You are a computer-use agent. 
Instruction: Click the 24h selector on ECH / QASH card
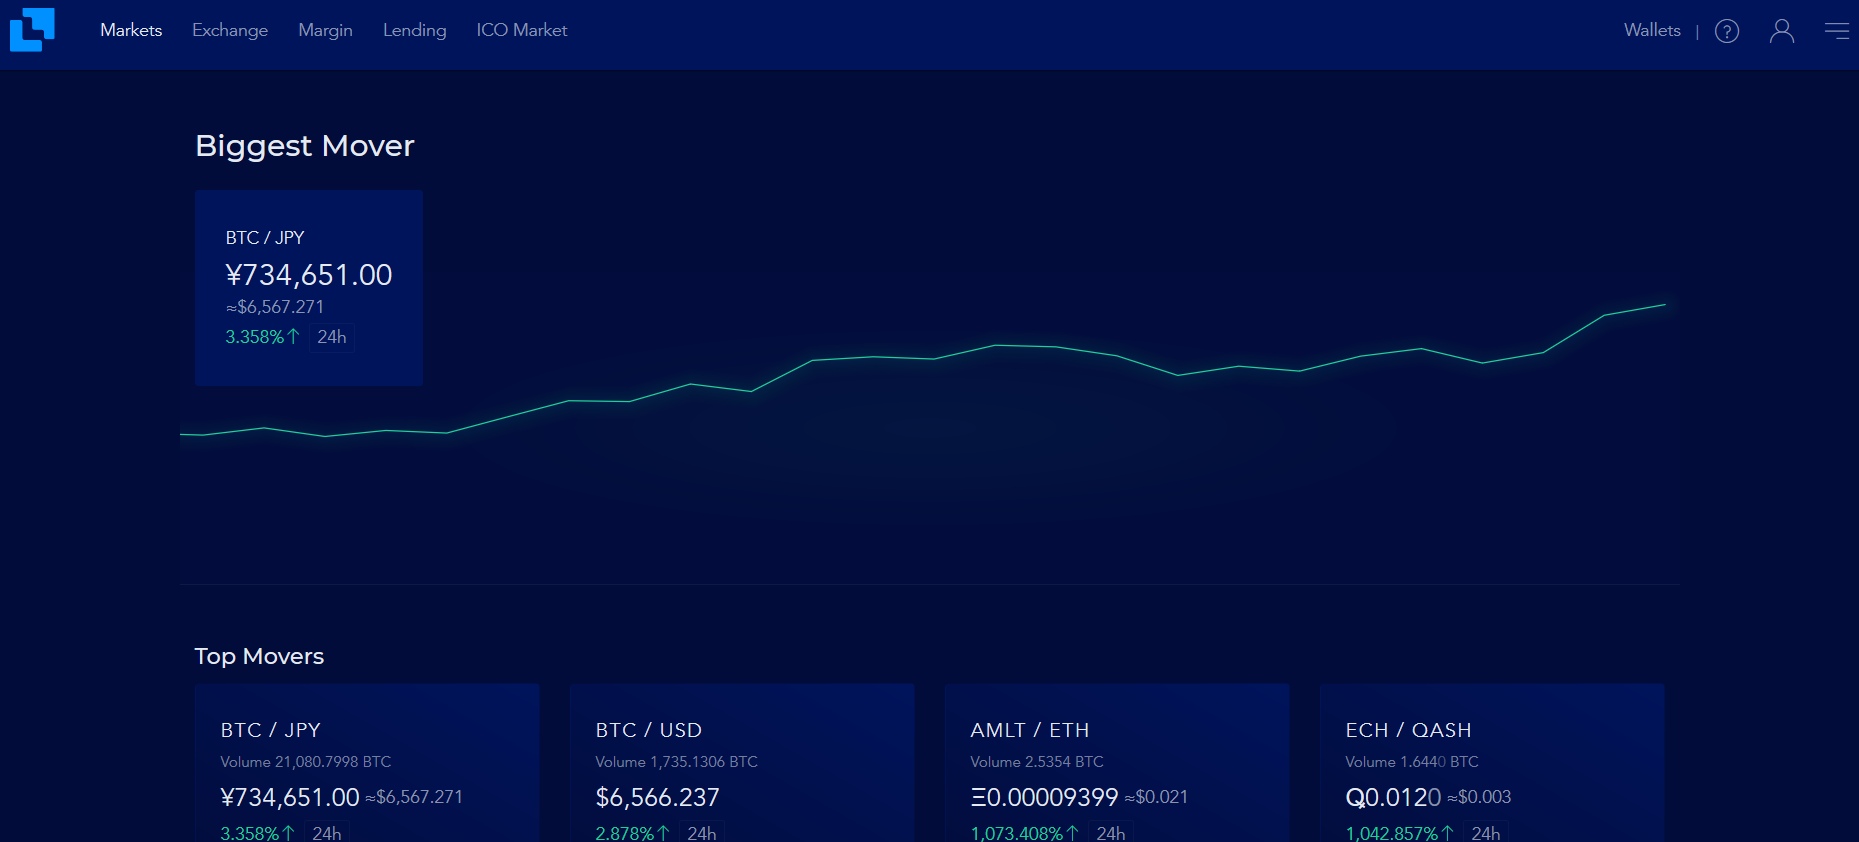[x=1486, y=832]
